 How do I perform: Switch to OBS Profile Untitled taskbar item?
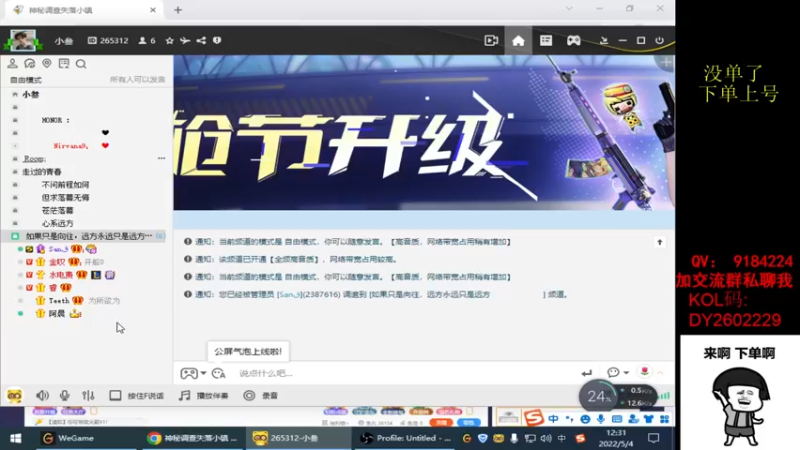(x=406, y=438)
